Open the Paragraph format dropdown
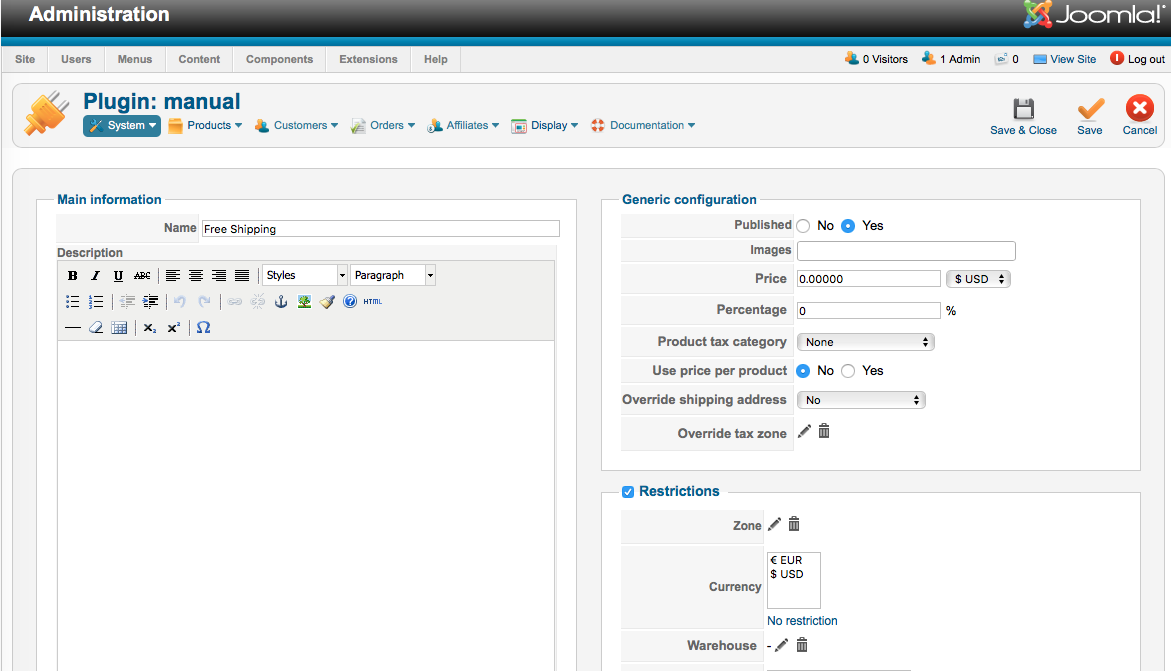Image resolution: width=1171 pixels, height=671 pixels. pyautogui.click(x=393, y=276)
